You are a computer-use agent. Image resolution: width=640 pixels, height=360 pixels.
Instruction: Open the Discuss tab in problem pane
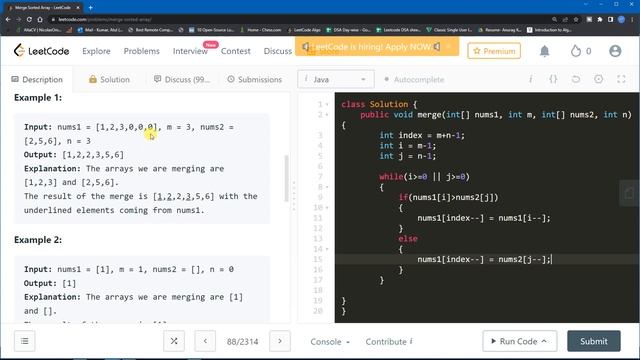coord(182,79)
